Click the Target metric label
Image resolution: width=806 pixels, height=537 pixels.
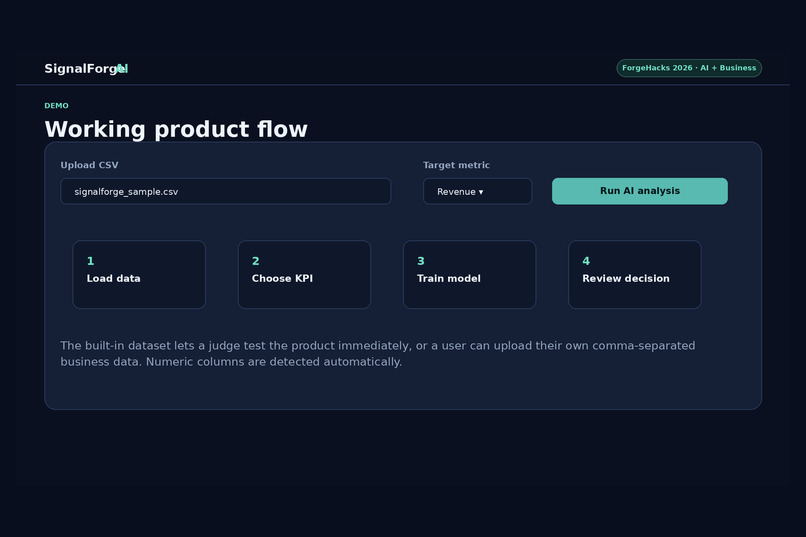click(456, 165)
